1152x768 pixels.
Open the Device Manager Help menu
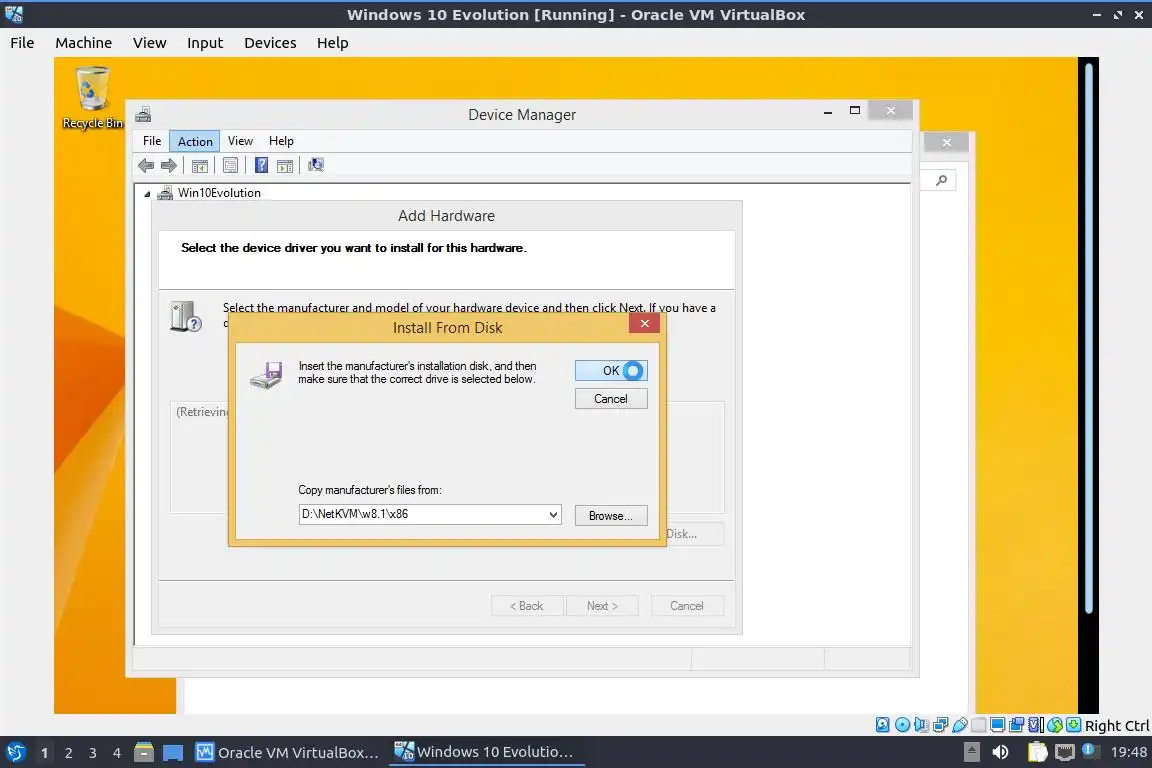(x=281, y=141)
